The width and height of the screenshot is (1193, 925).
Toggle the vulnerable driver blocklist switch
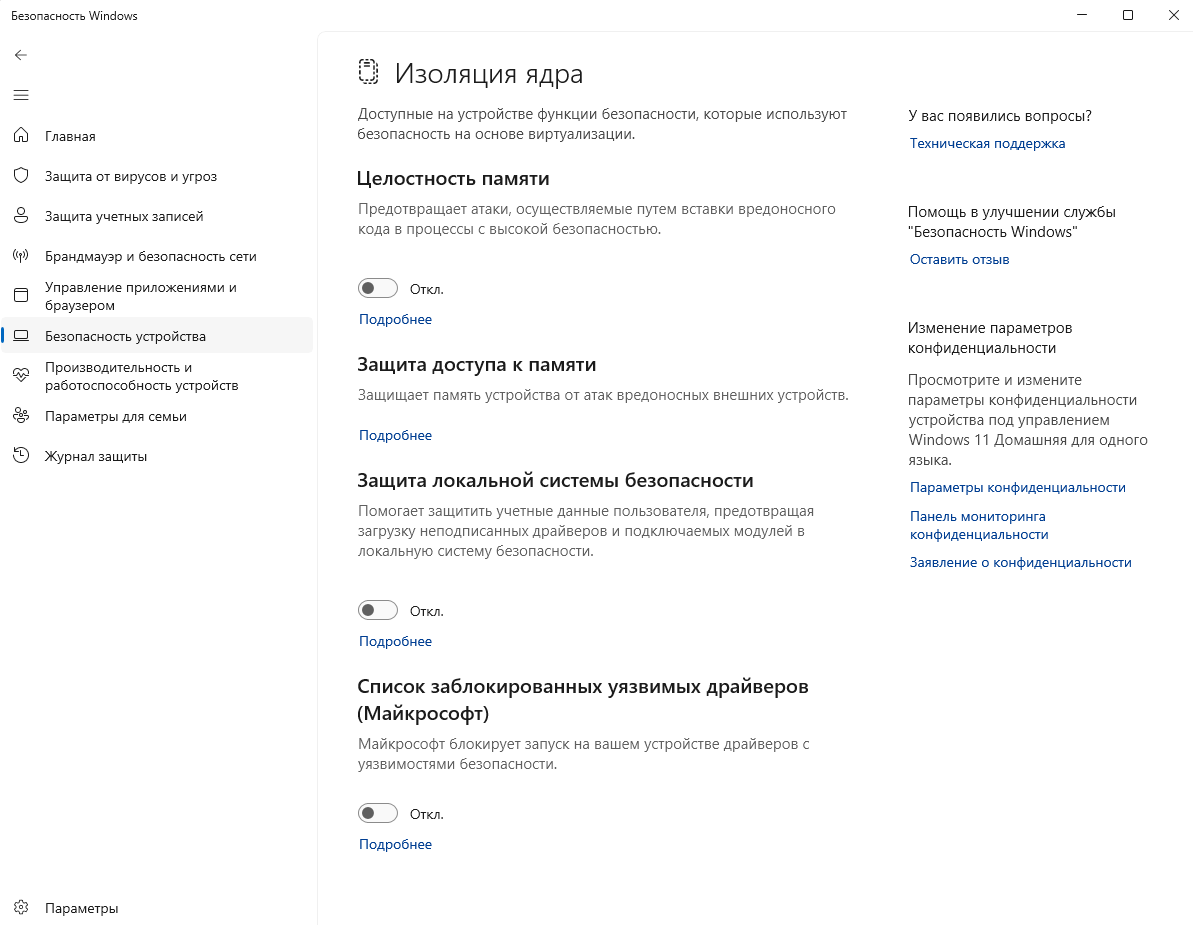(x=378, y=814)
